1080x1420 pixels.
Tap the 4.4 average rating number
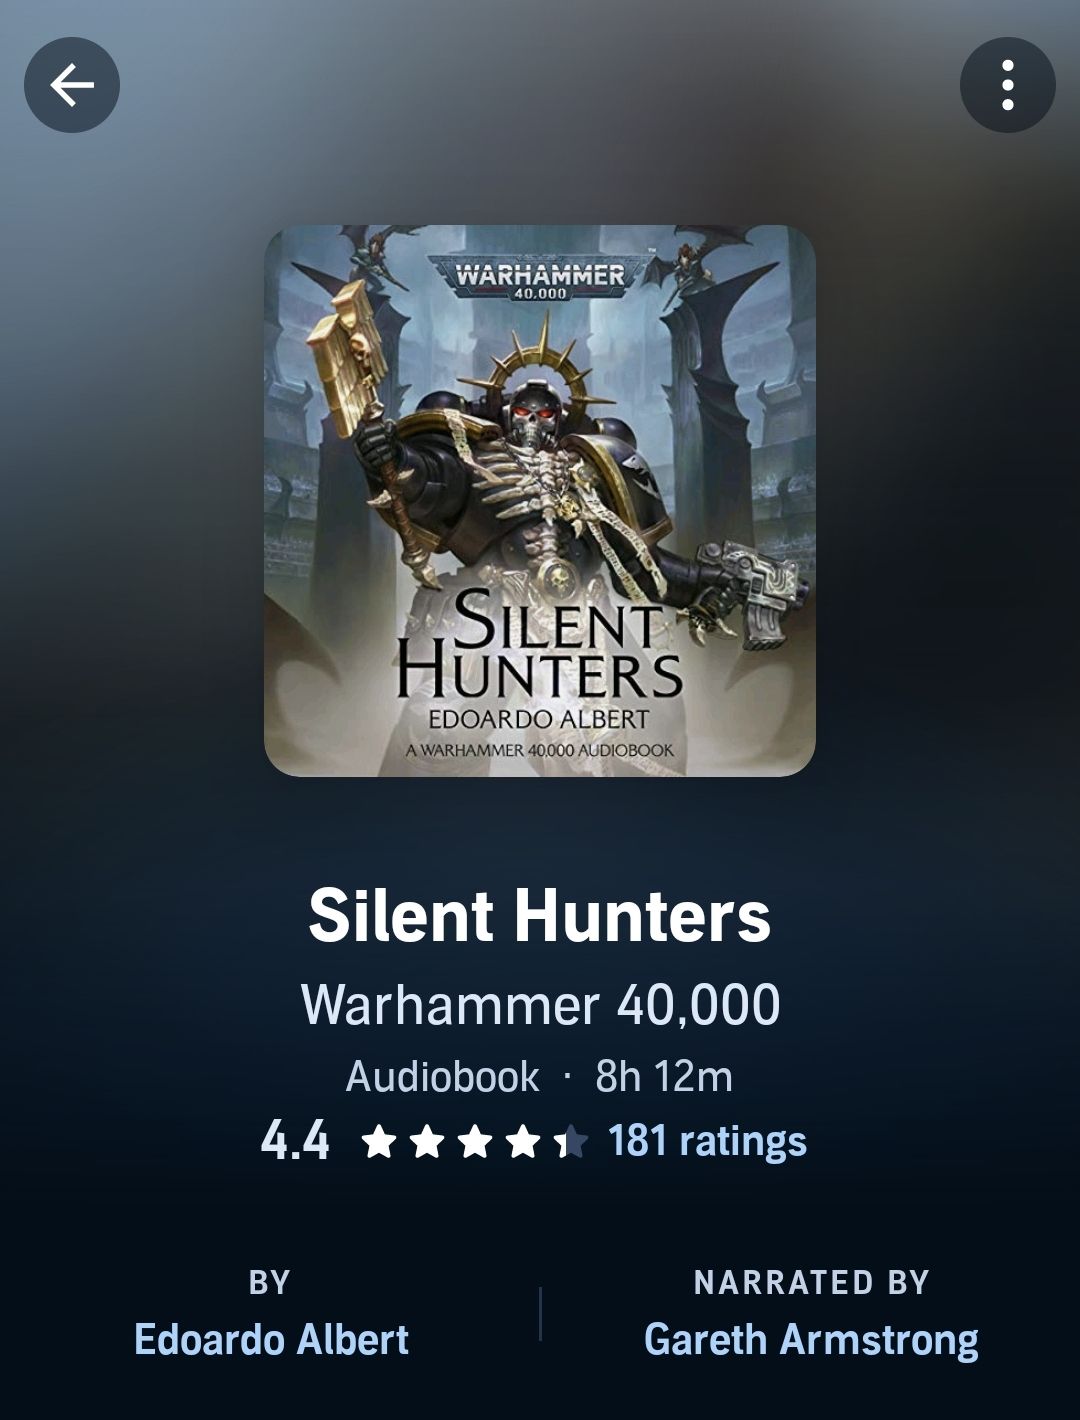295,1140
